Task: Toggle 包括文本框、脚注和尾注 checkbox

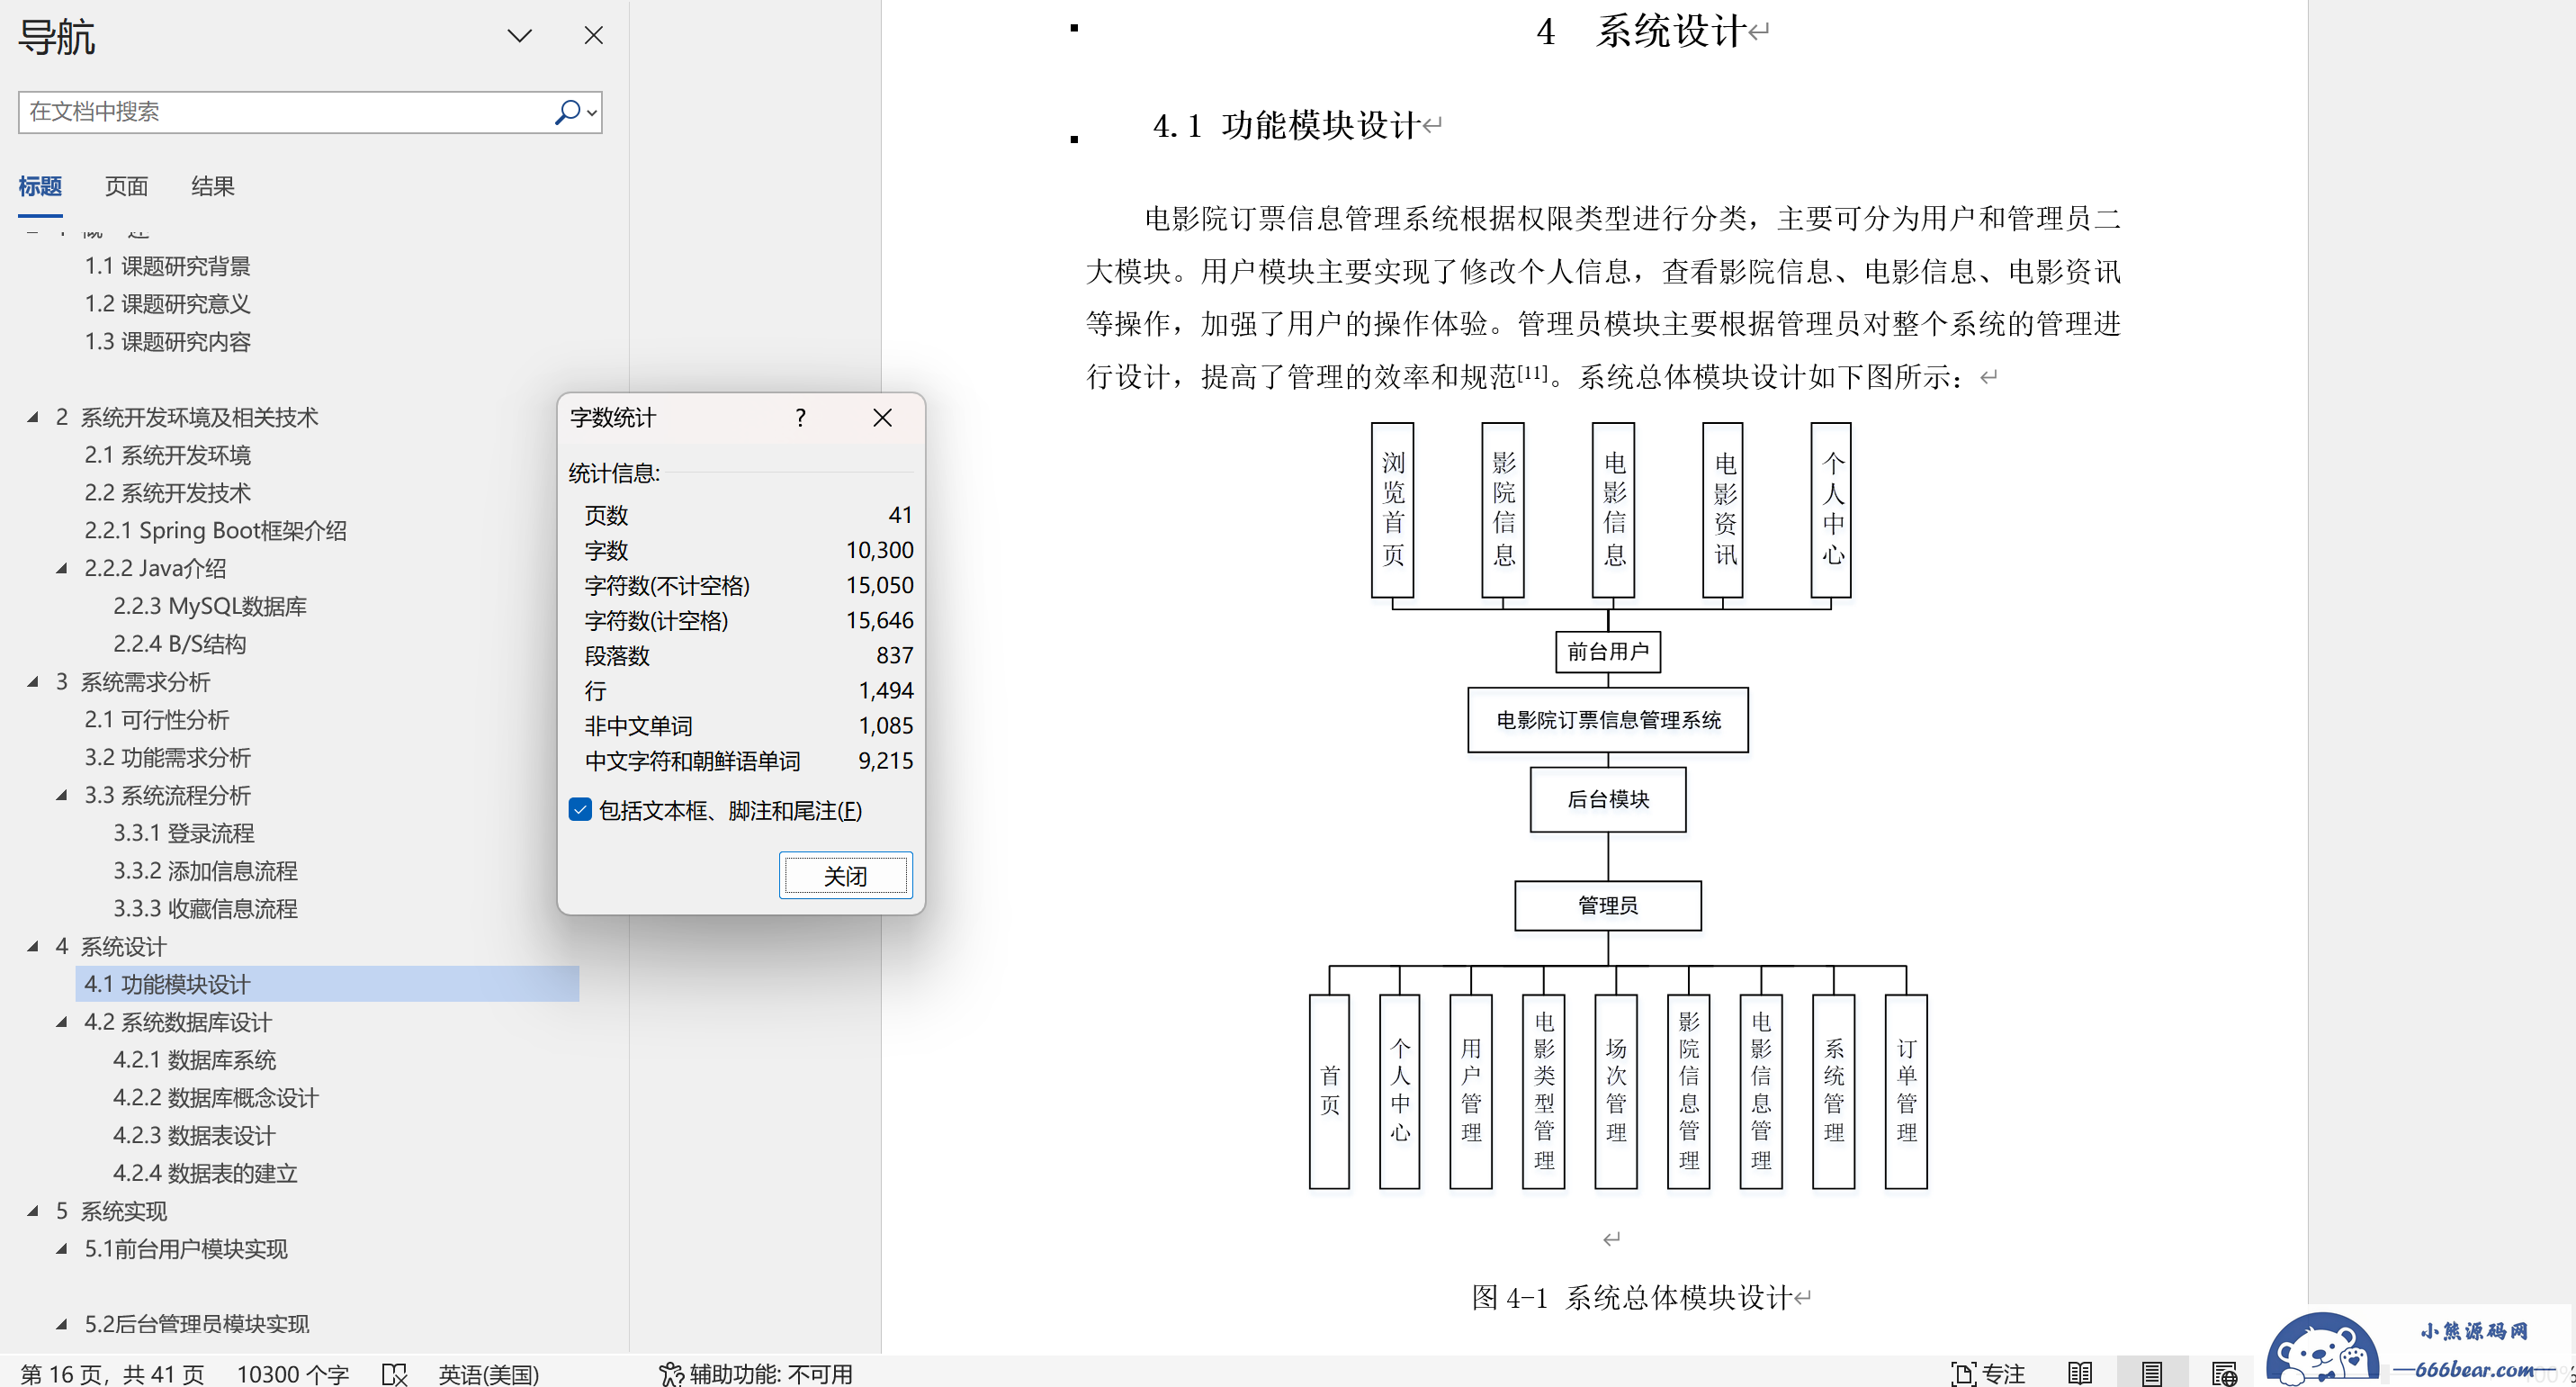Action: (580, 810)
